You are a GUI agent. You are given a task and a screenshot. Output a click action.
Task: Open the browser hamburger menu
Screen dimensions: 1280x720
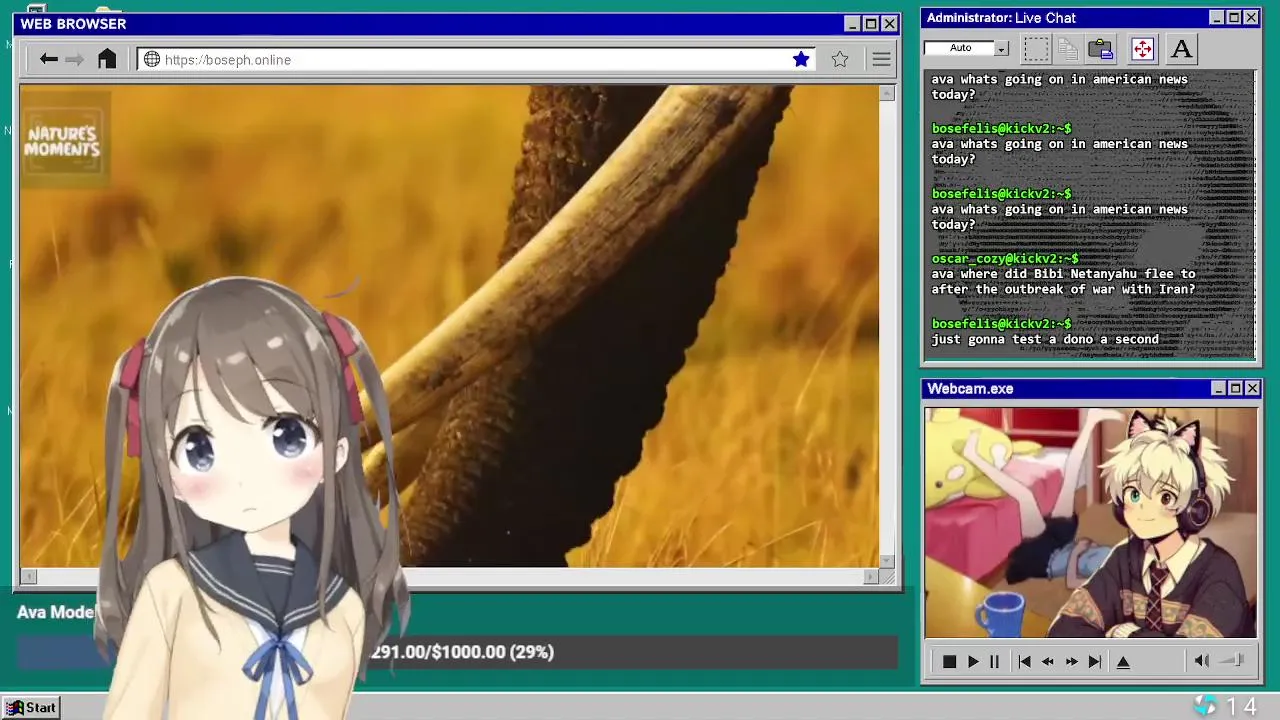(881, 60)
